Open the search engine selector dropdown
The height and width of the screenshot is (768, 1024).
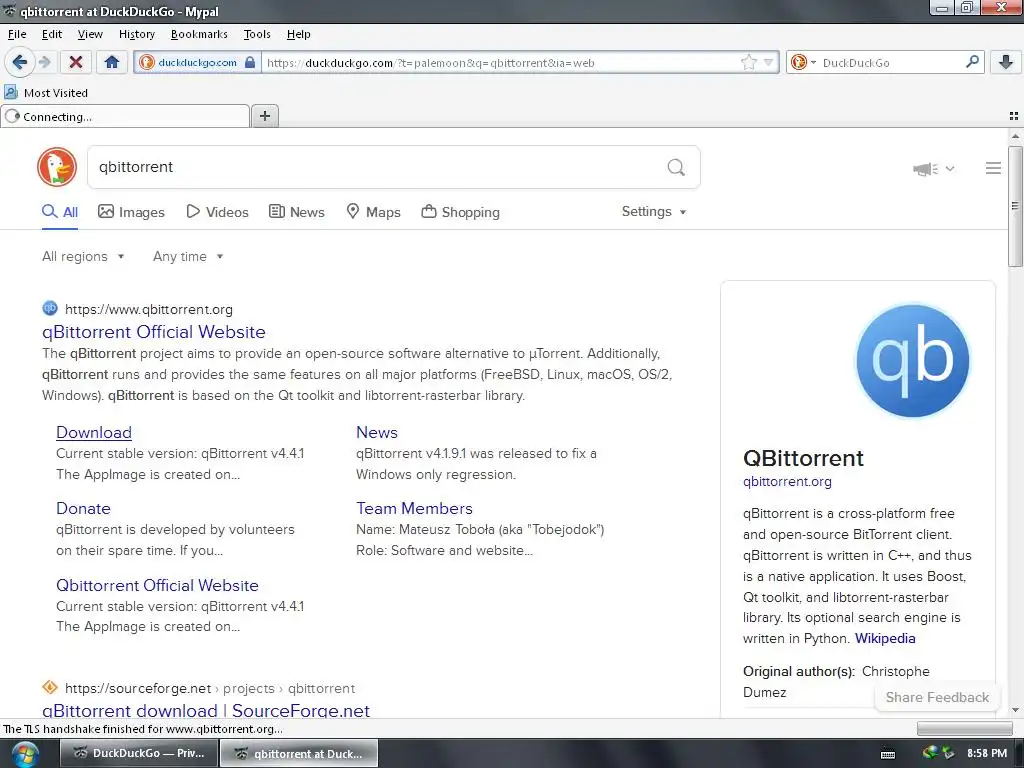coord(803,63)
